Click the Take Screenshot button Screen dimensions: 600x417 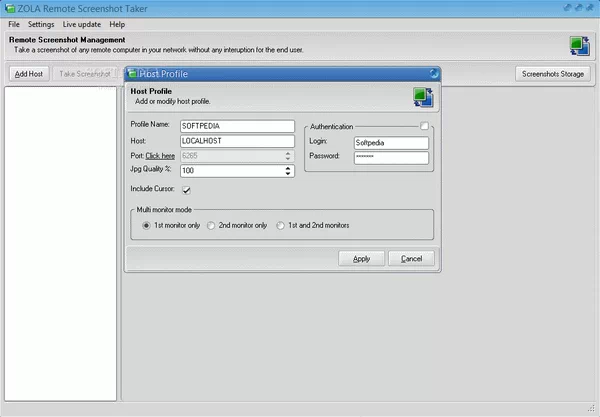[85, 74]
